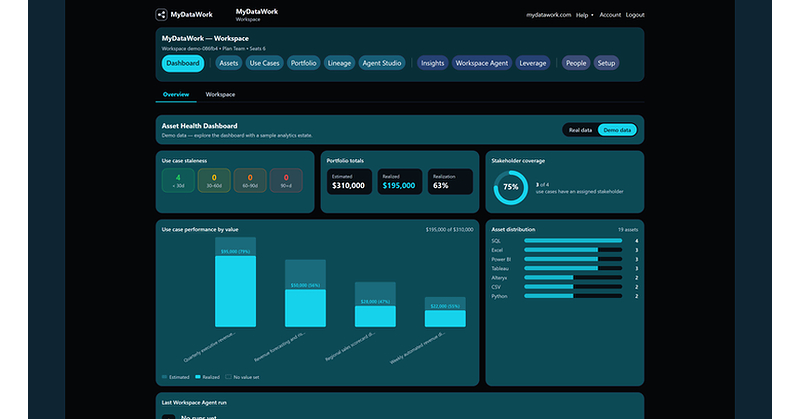Click '$195,000 of $310,000' chart summary
Viewport: 800px width, 419px height.
[449, 230]
